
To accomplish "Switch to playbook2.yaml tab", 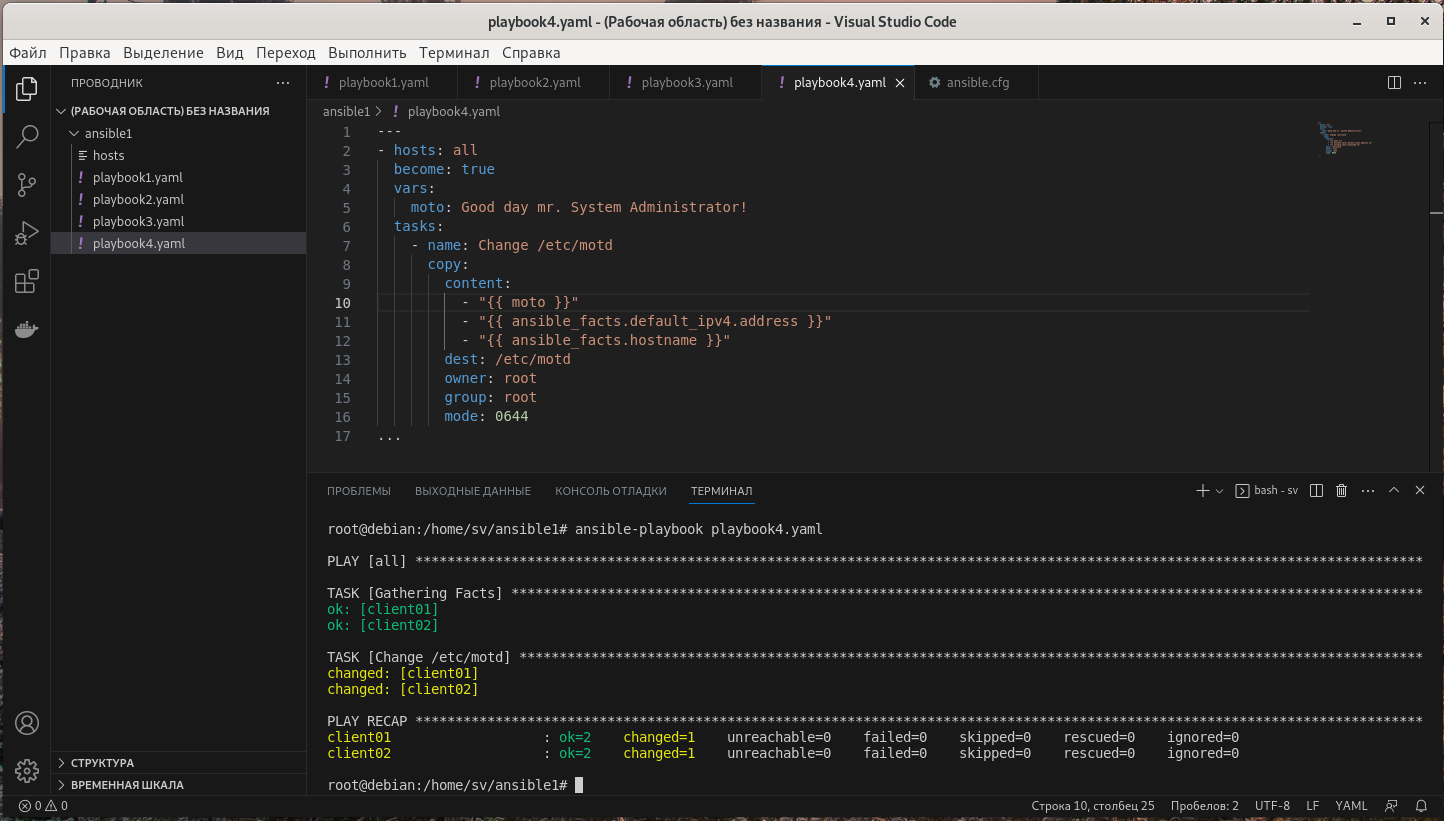I will pyautogui.click(x=534, y=83).
